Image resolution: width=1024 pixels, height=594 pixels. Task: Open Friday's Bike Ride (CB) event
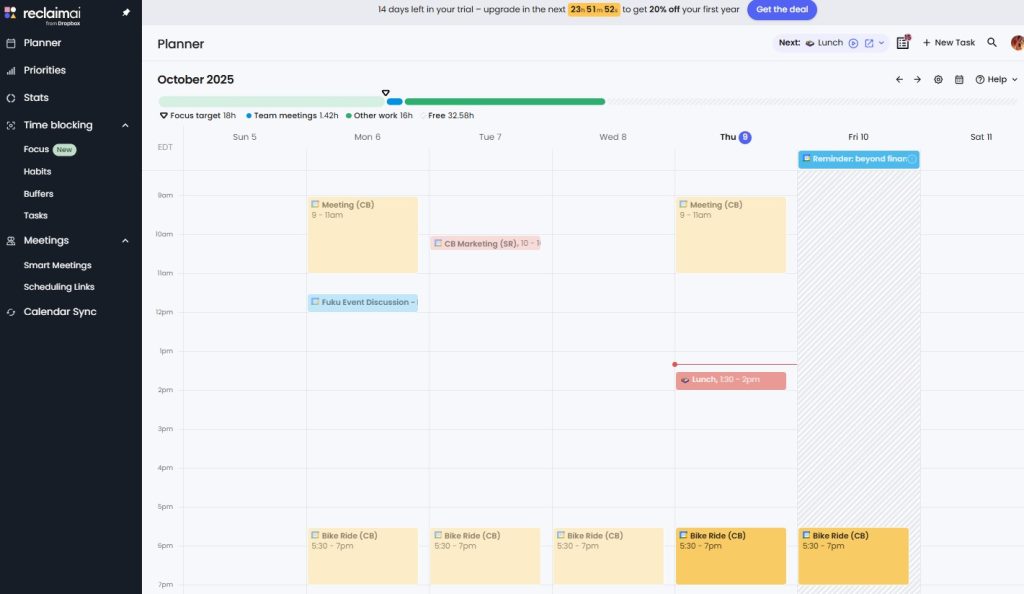(853, 555)
